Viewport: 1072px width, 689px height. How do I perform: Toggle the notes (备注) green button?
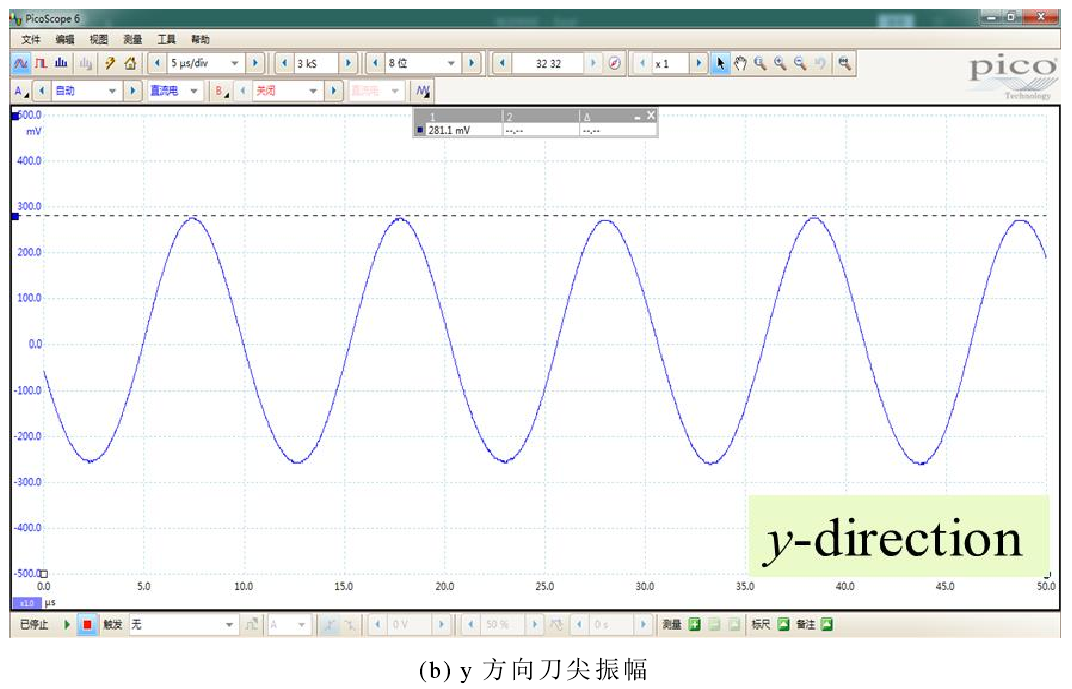[826, 625]
